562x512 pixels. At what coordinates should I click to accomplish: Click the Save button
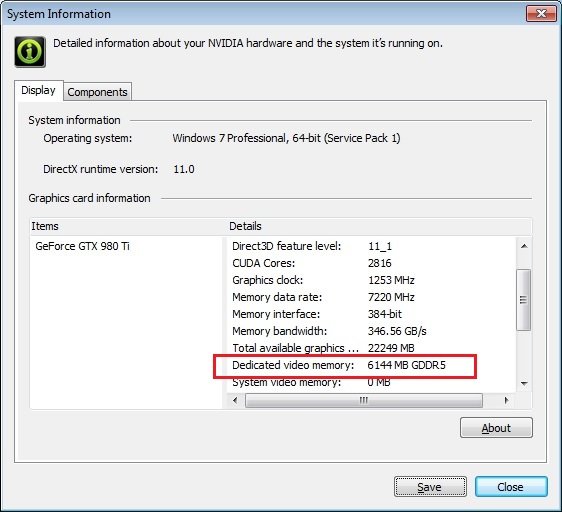[x=430, y=487]
